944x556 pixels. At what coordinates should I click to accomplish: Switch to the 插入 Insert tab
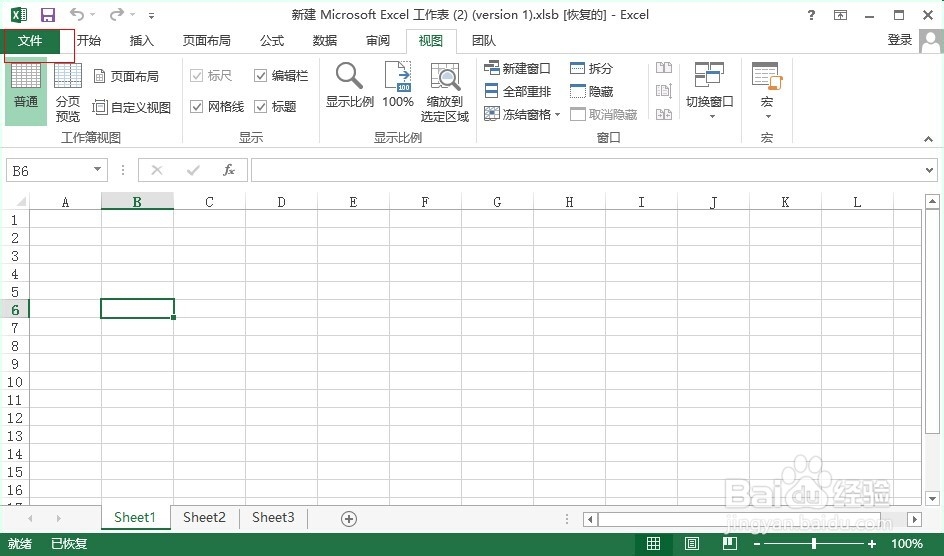(141, 40)
